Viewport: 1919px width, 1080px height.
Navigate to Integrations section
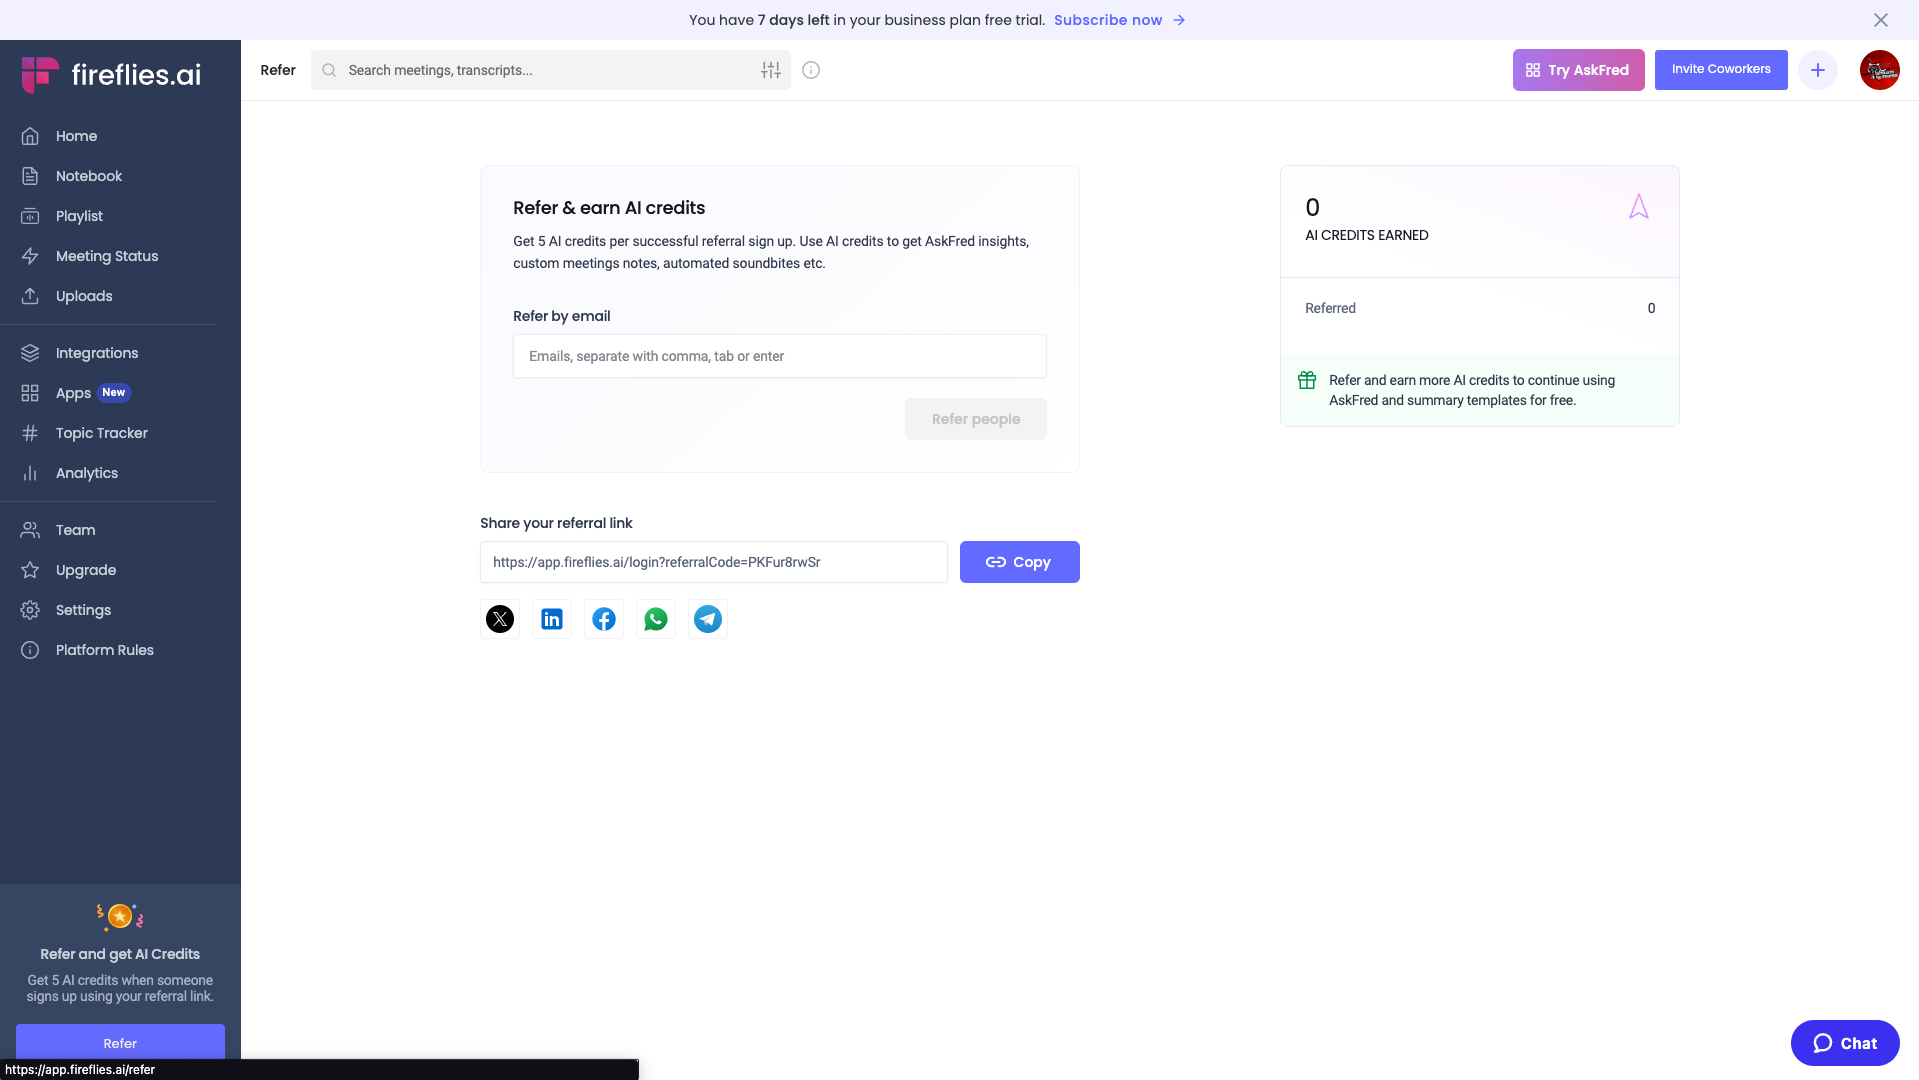click(97, 353)
